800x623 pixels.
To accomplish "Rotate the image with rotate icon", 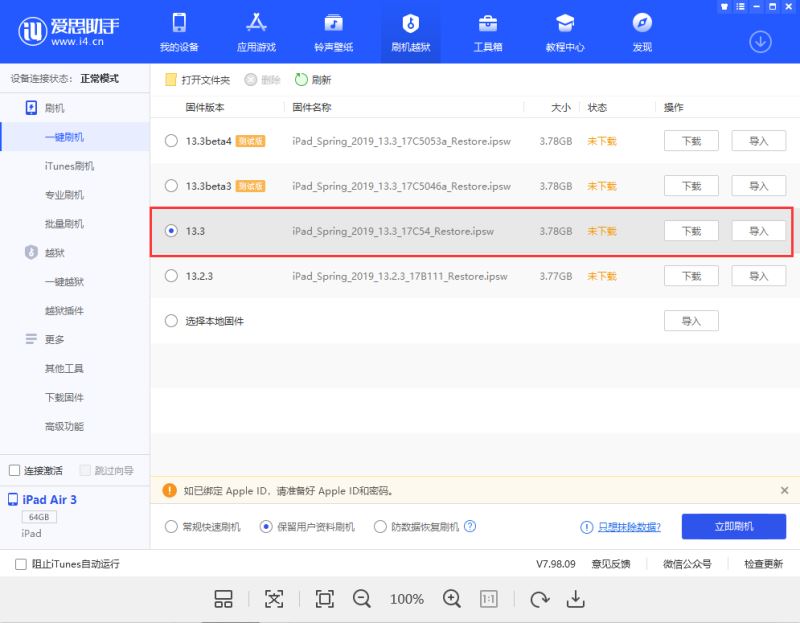I will pyautogui.click(x=539, y=599).
